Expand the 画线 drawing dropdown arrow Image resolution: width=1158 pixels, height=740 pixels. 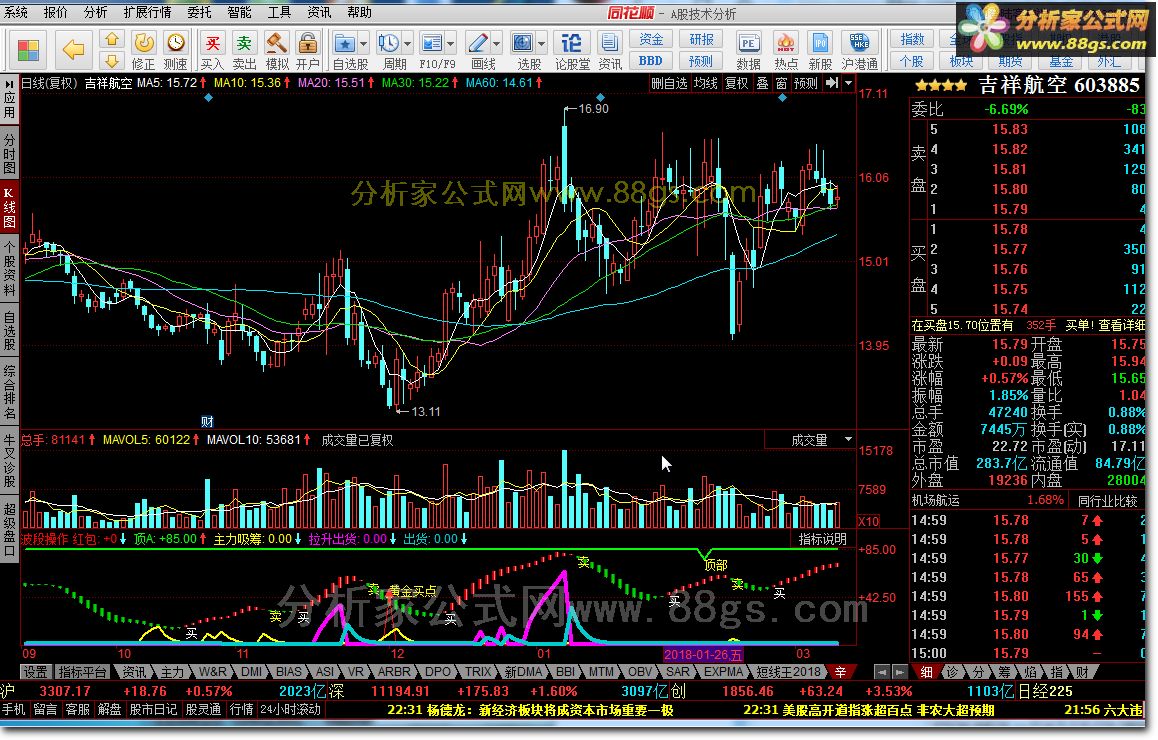click(x=496, y=44)
